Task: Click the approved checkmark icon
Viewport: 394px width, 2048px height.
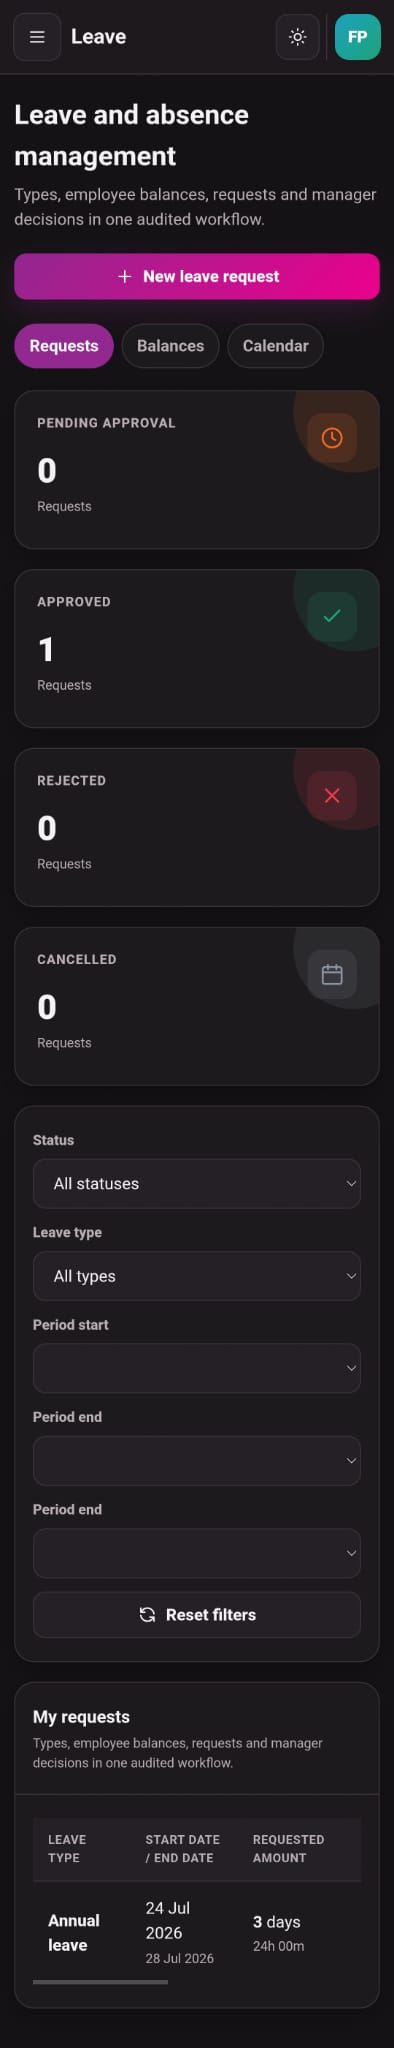Action: (x=332, y=616)
